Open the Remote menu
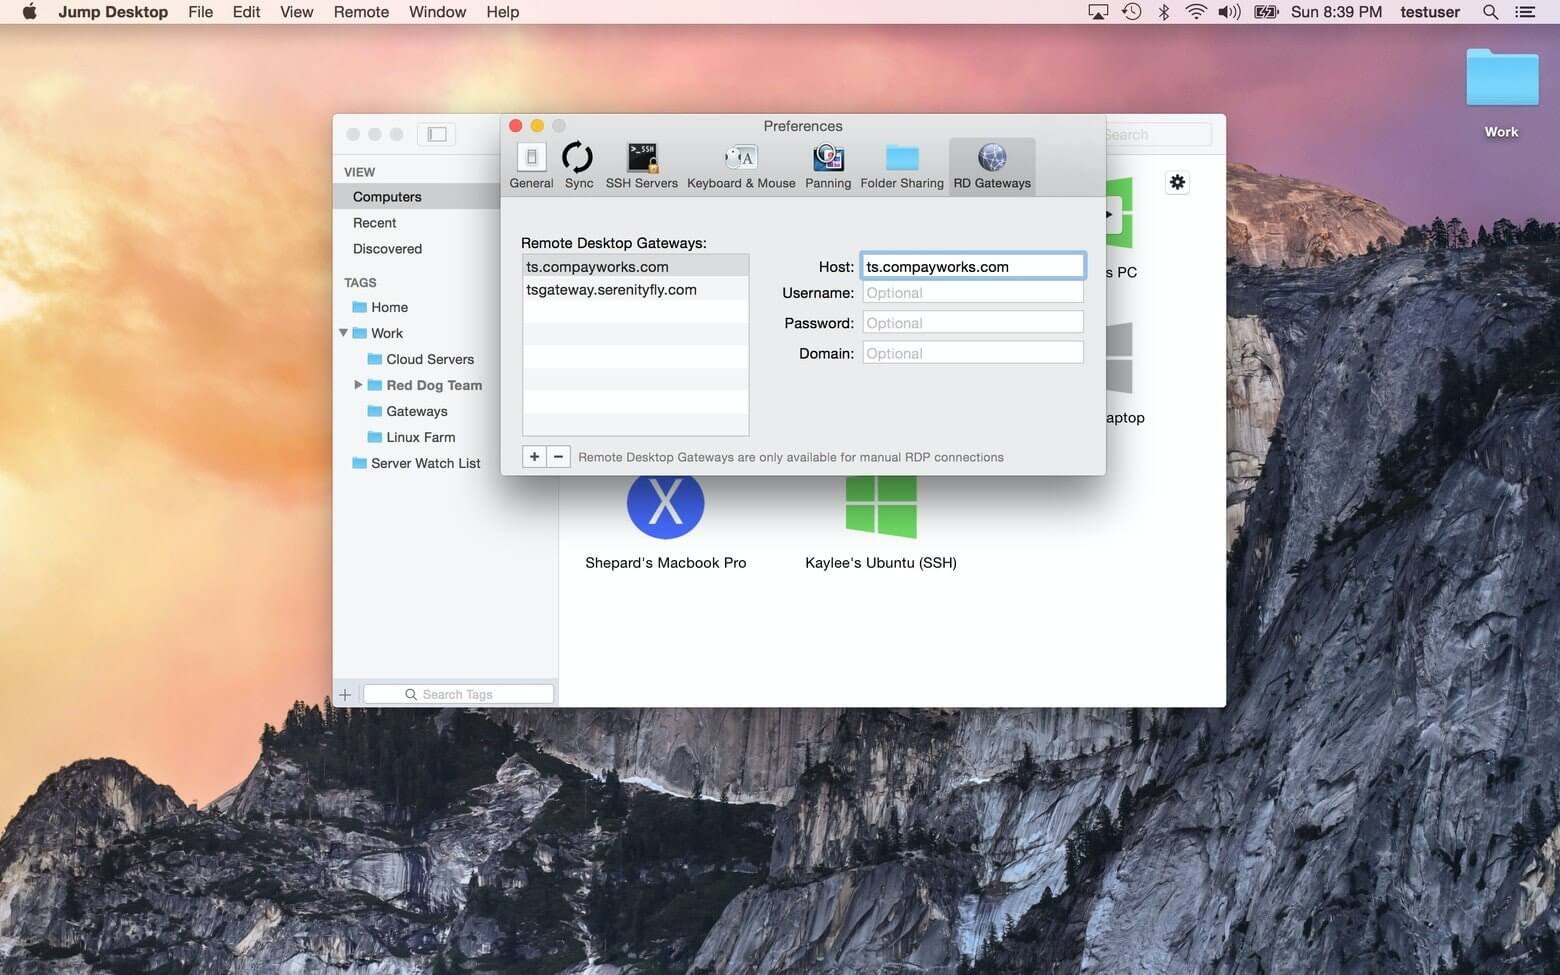This screenshot has height=975, width=1560. pos(360,12)
